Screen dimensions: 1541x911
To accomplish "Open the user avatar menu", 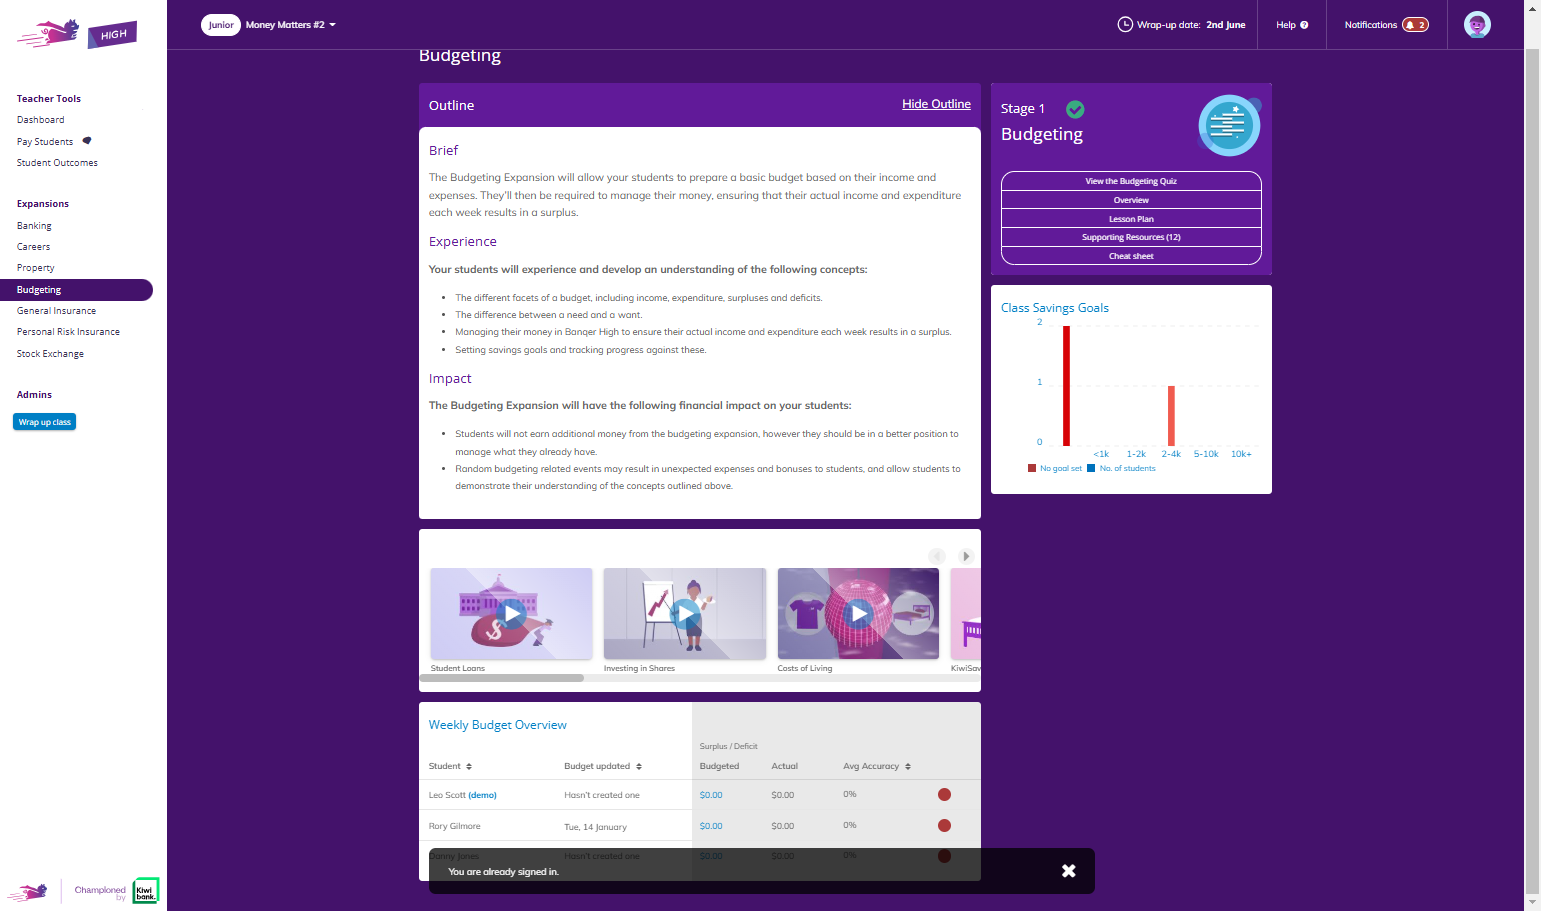I will [1477, 25].
